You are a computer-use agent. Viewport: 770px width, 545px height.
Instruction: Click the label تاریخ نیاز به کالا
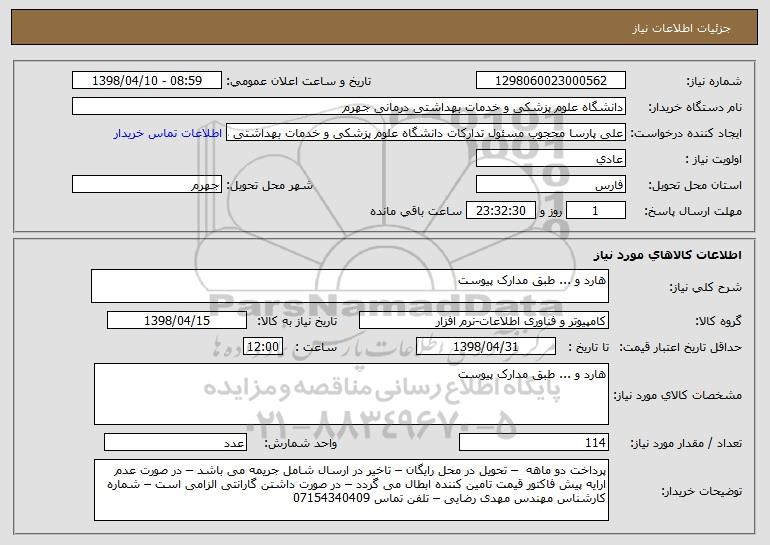297,322
